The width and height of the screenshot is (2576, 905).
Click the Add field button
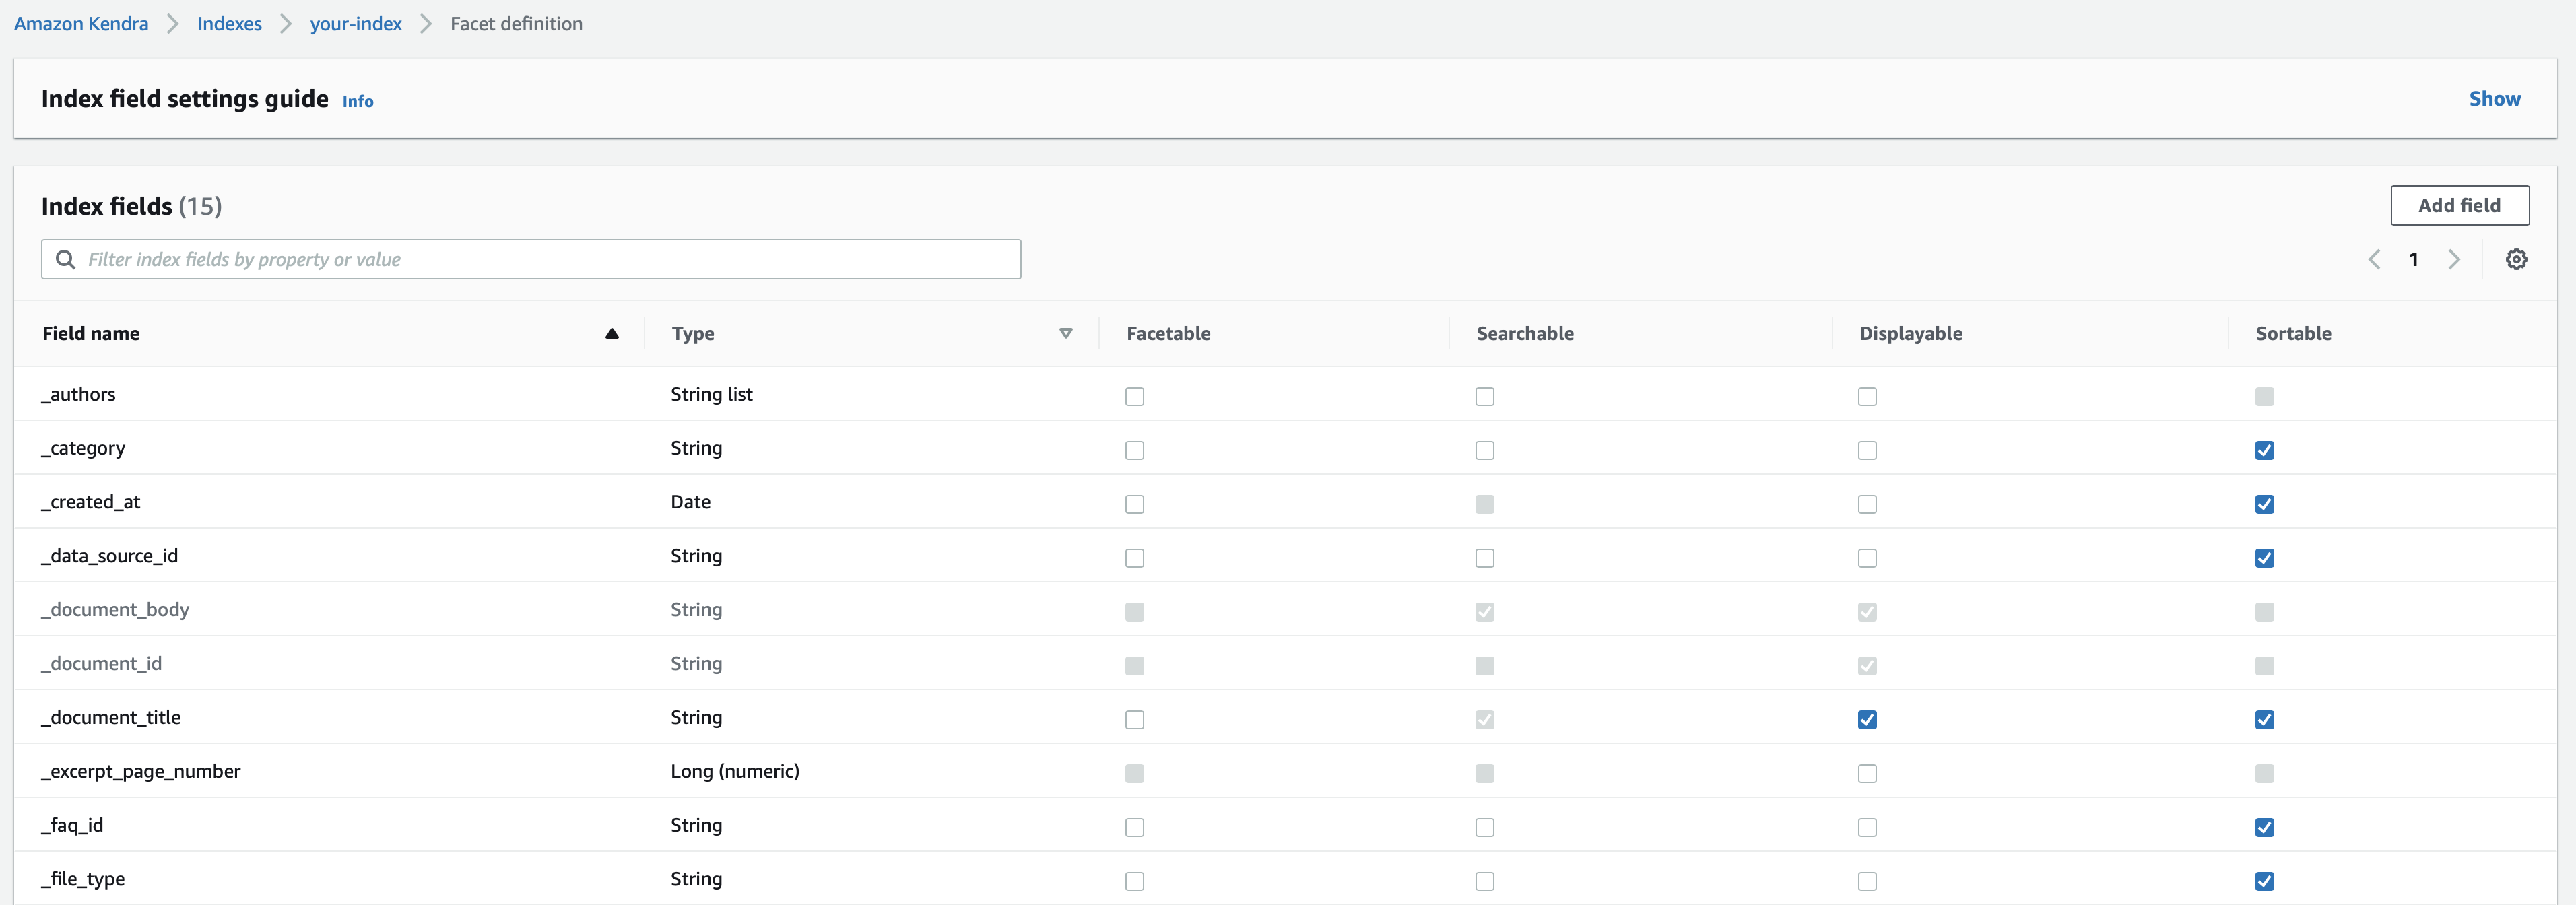coord(2459,206)
